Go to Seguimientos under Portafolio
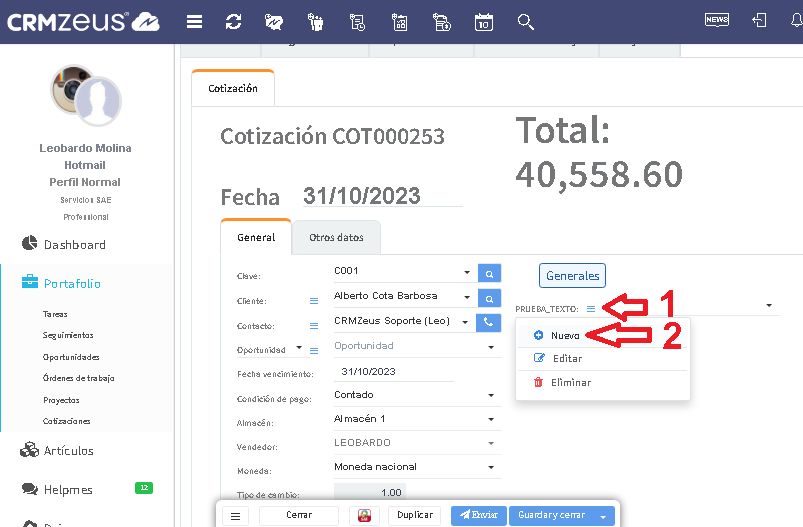This screenshot has width=803, height=527. (x=68, y=335)
